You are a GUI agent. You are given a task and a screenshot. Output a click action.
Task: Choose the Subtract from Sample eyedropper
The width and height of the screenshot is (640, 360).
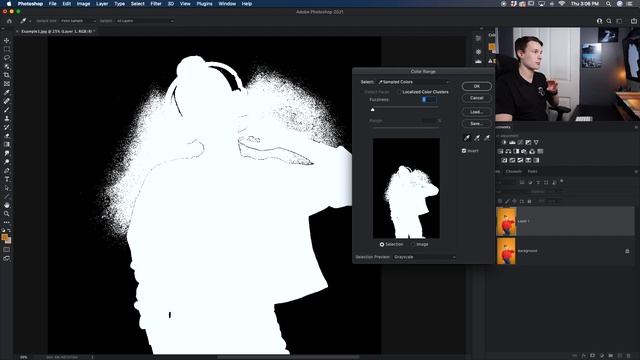coord(487,138)
